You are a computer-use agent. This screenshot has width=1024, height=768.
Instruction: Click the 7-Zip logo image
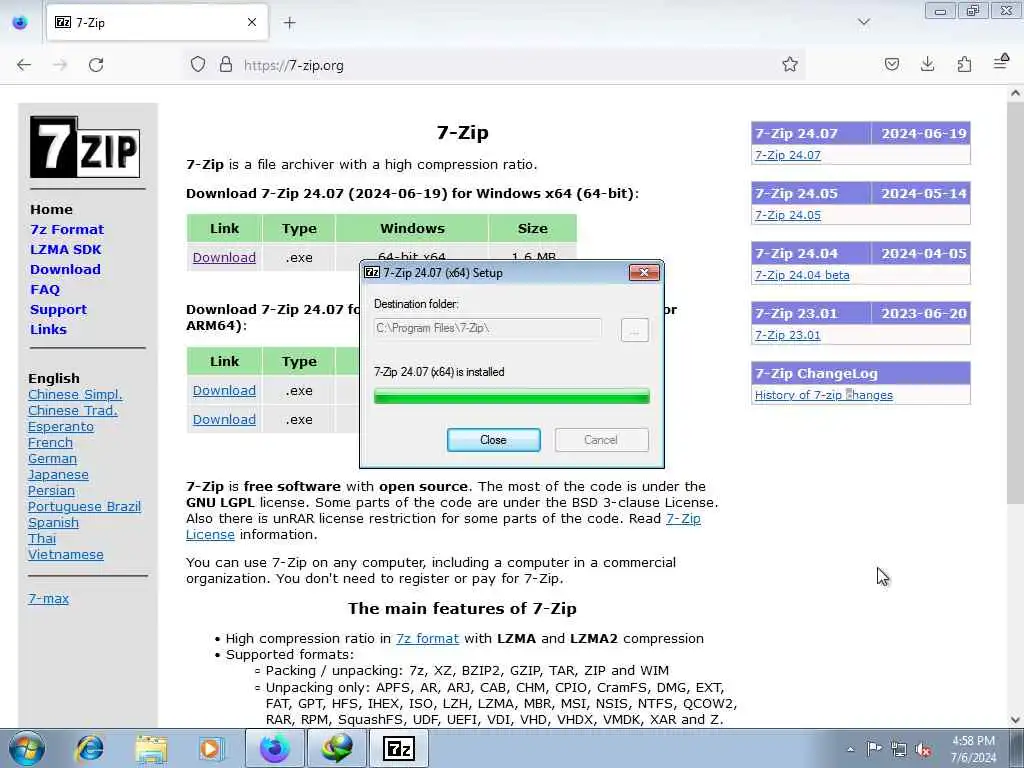pos(85,147)
